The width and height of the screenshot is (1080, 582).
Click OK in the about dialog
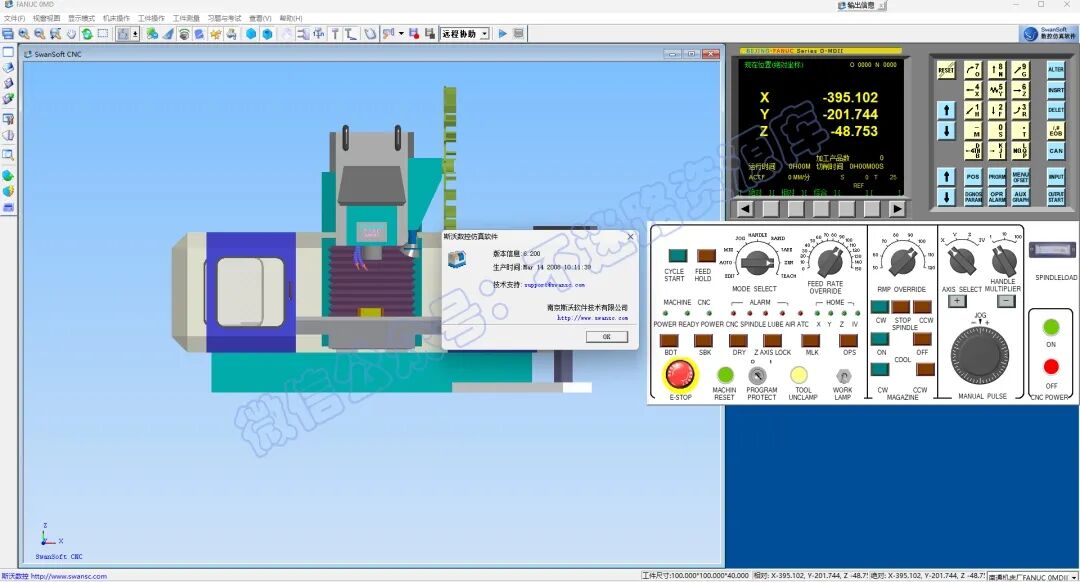point(607,337)
